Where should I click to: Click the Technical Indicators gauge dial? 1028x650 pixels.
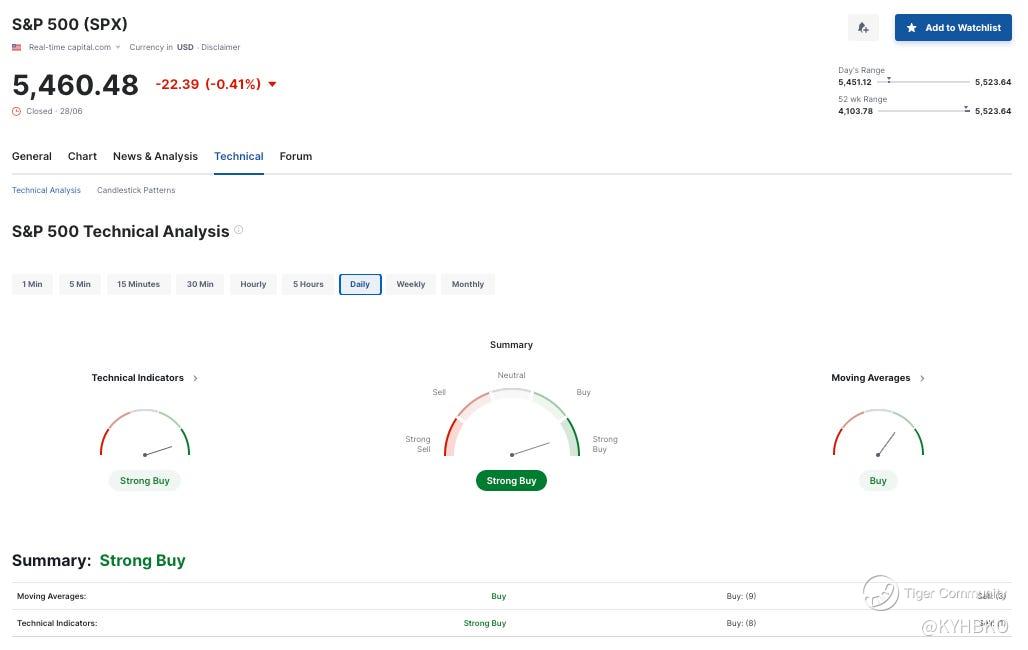(x=145, y=433)
